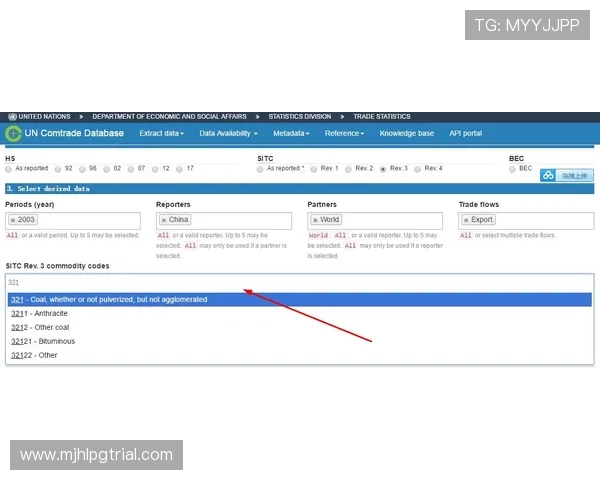Choose the BEC classification radio button
The image size is (600, 480).
(513, 169)
